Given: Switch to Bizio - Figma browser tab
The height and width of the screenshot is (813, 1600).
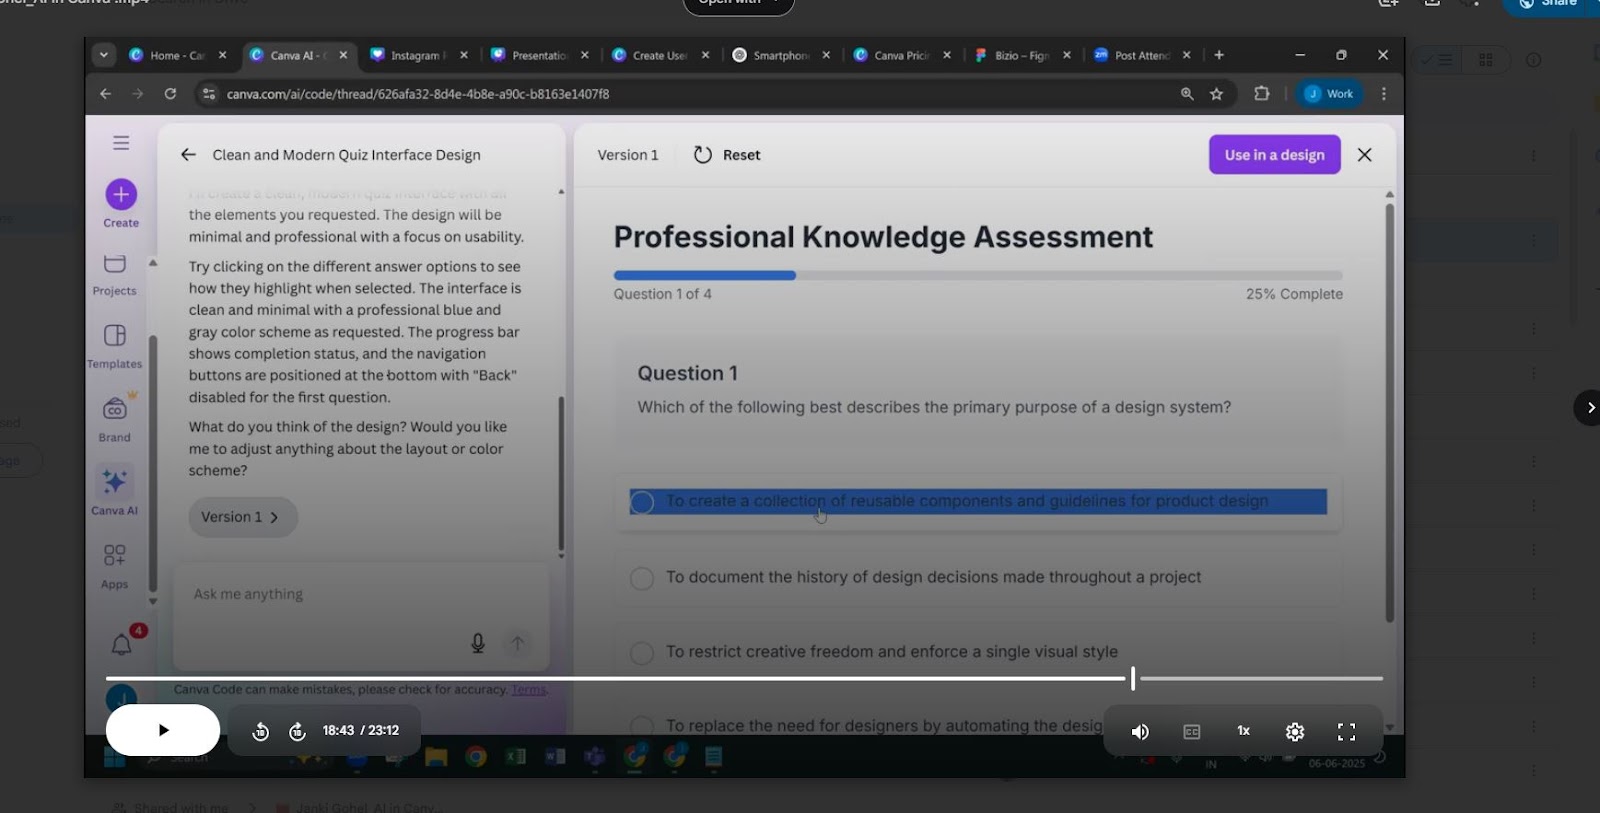Looking at the screenshot, I should (1021, 55).
